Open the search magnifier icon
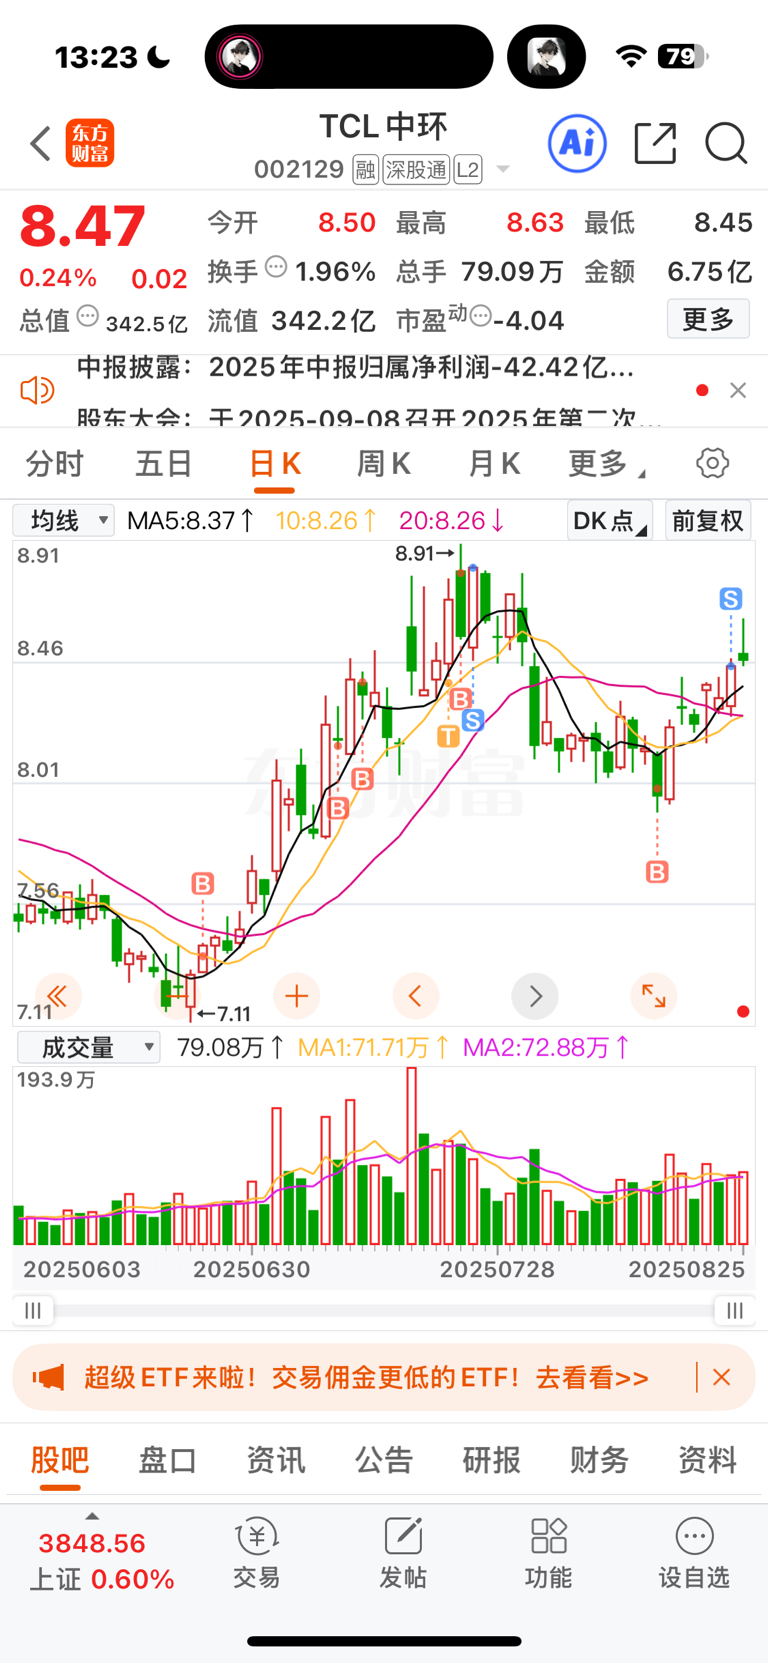The height and width of the screenshot is (1663, 768). pos(726,143)
